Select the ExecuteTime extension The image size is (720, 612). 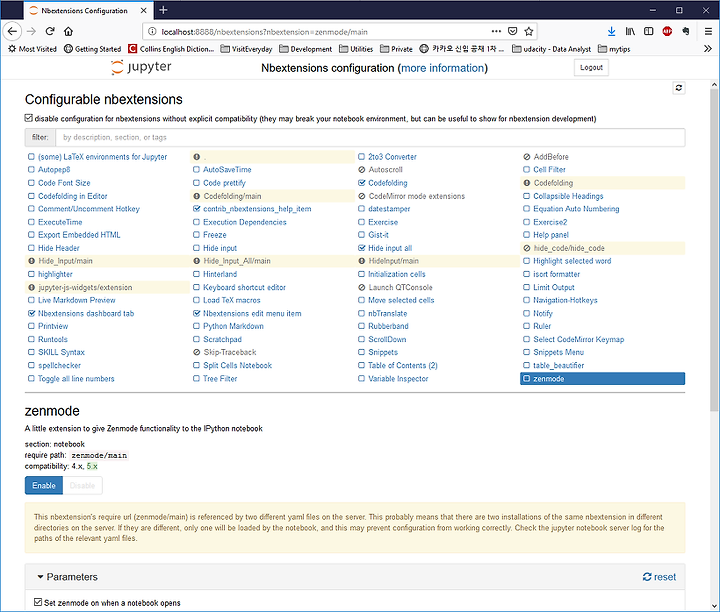pyautogui.click(x=60, y=222)
